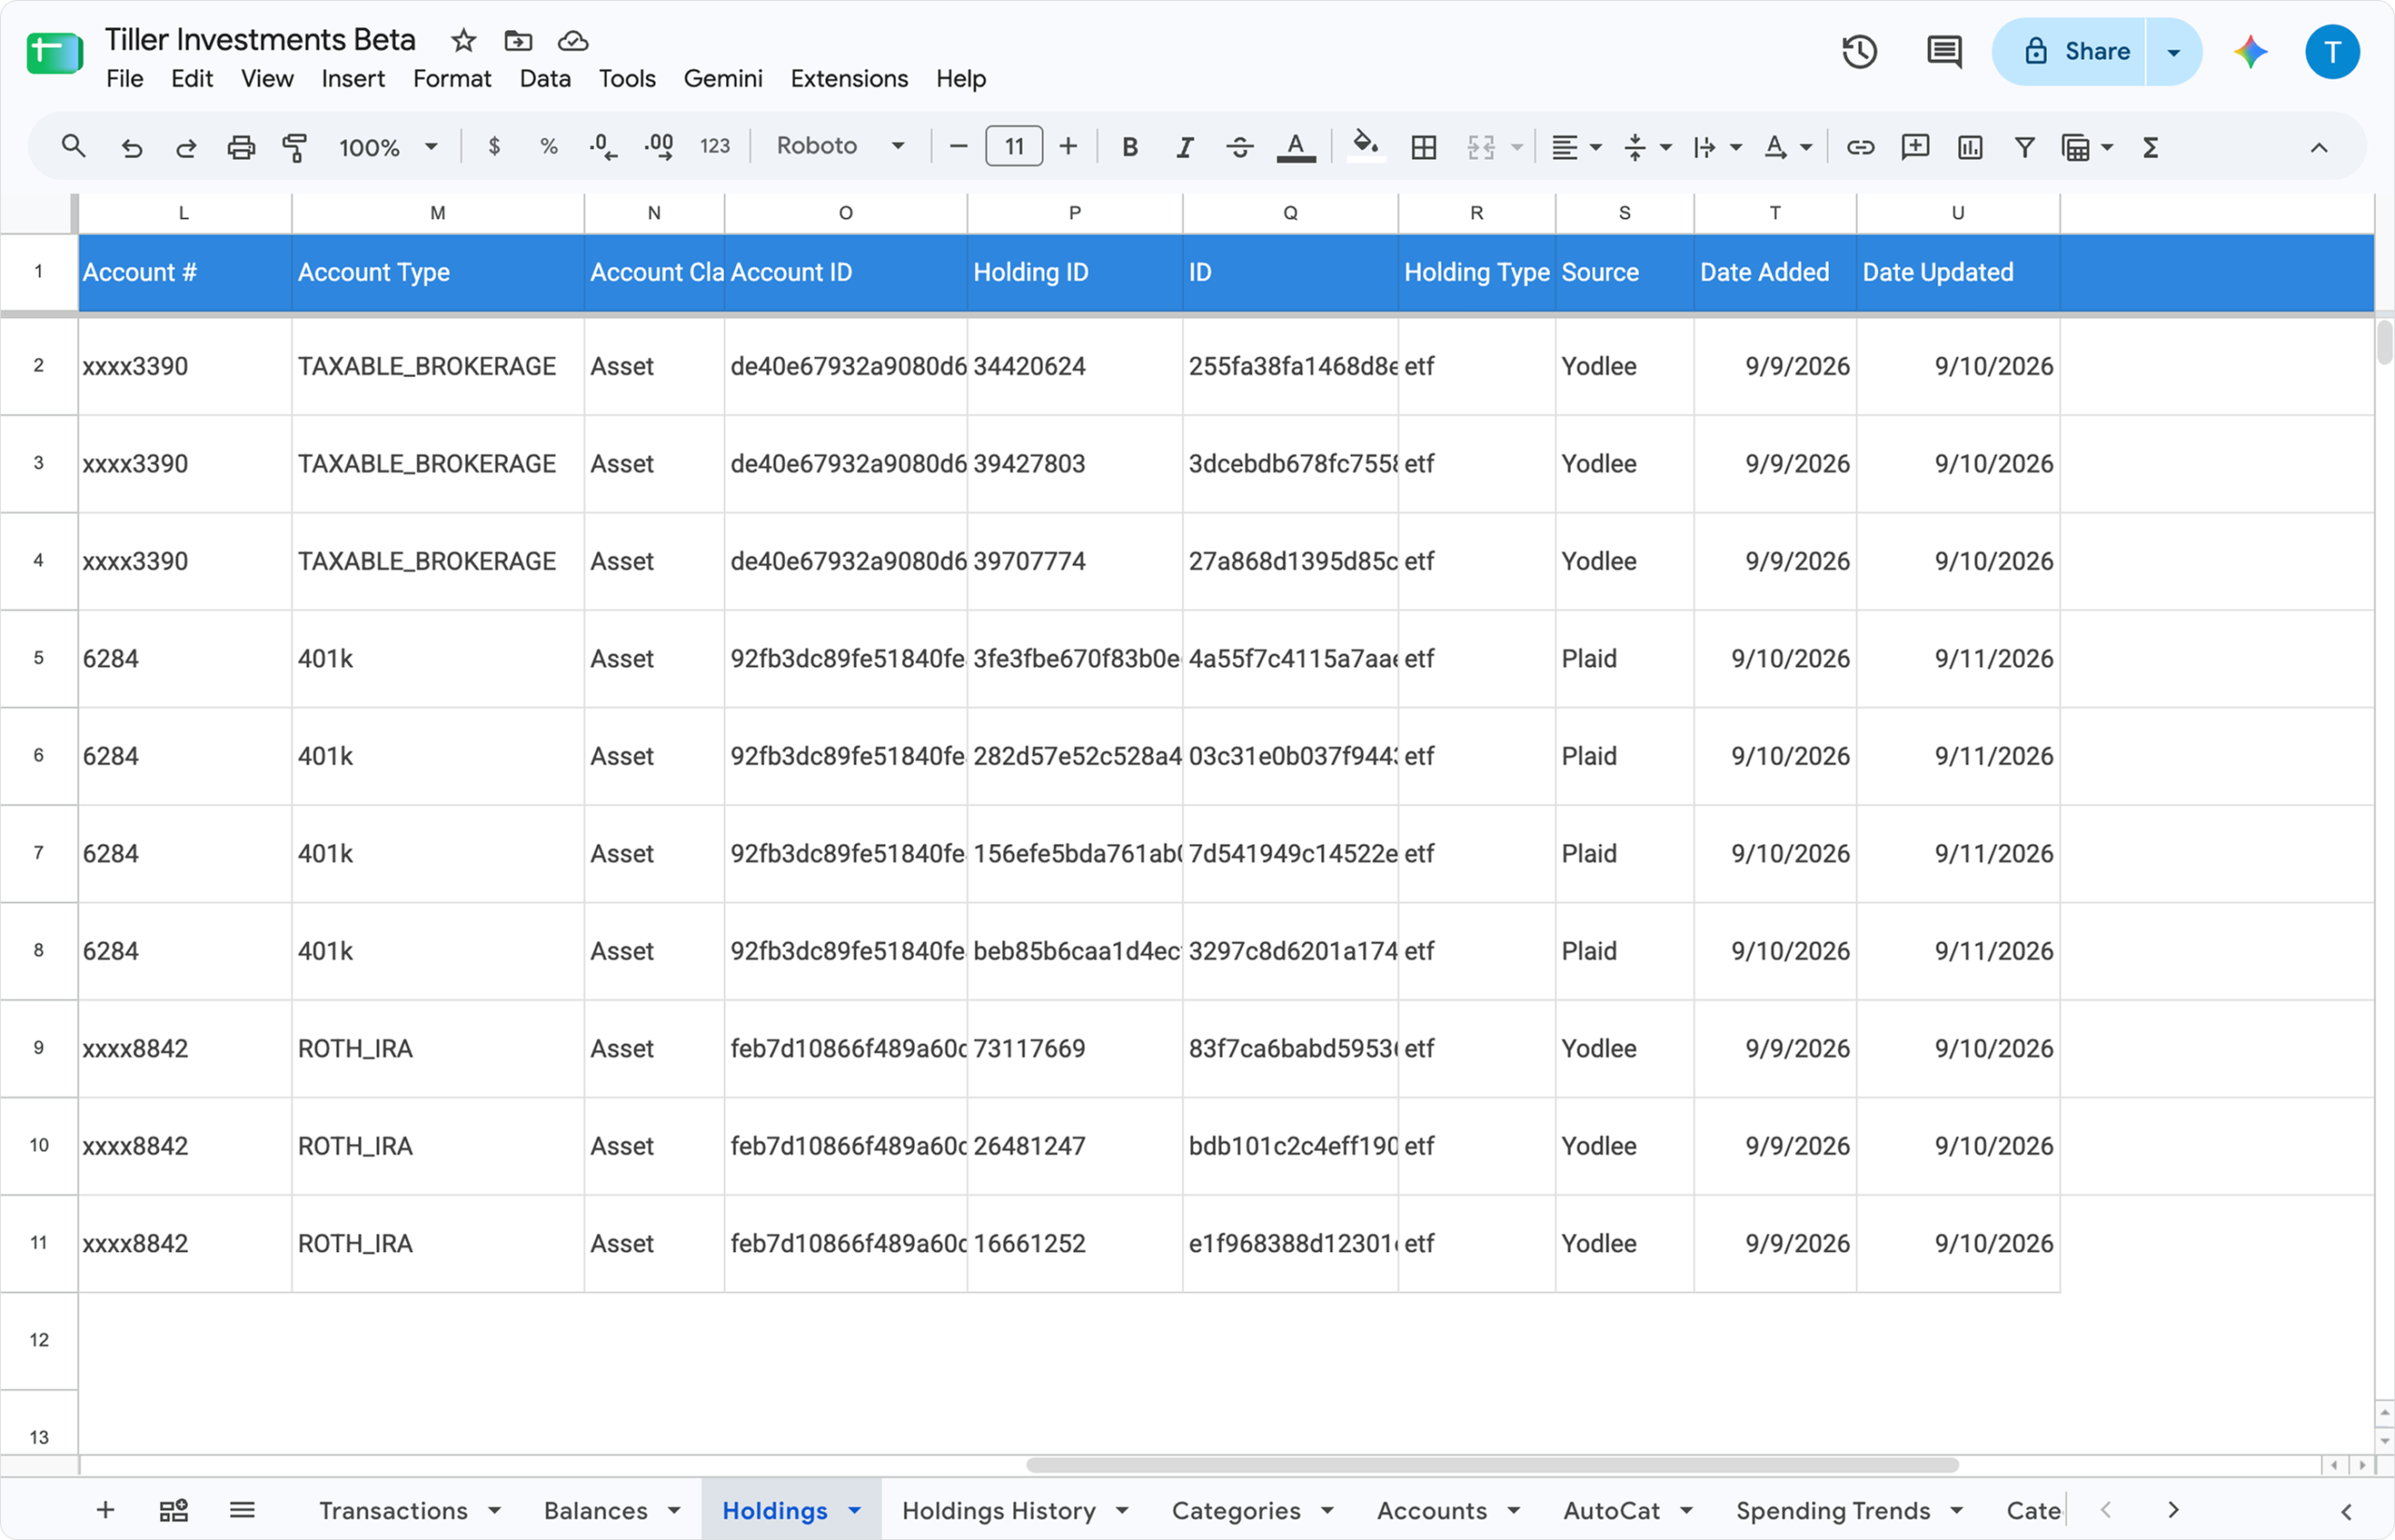This screenshot has height=1540, width=2395.
Task: Star the Tiller Investments Beta document
Action: [463, 41]
